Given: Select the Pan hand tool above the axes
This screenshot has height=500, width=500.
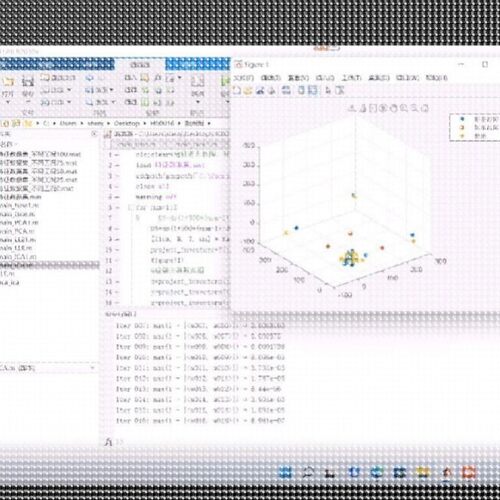Looking at the screenshot, I should pyautogui.click(x=394, y=108).
